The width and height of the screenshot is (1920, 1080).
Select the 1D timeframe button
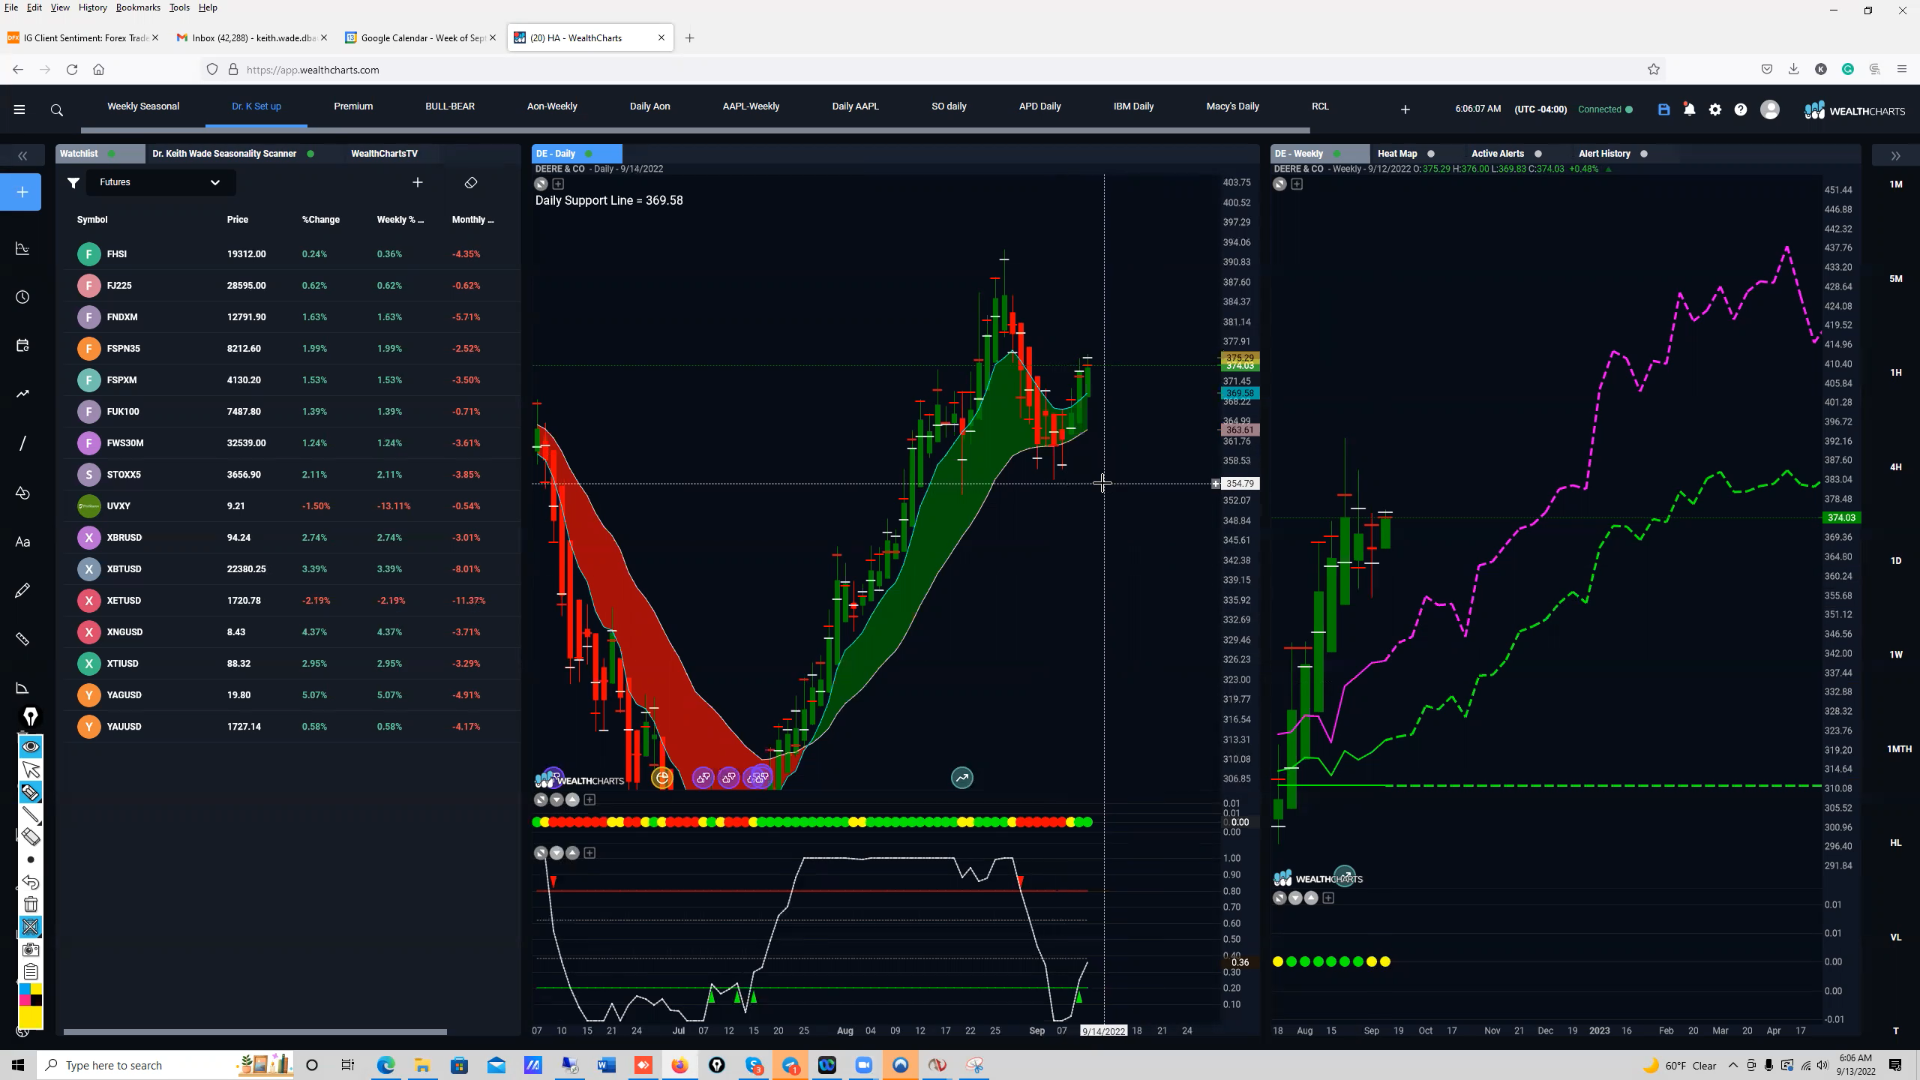[x=1896, y=561]
